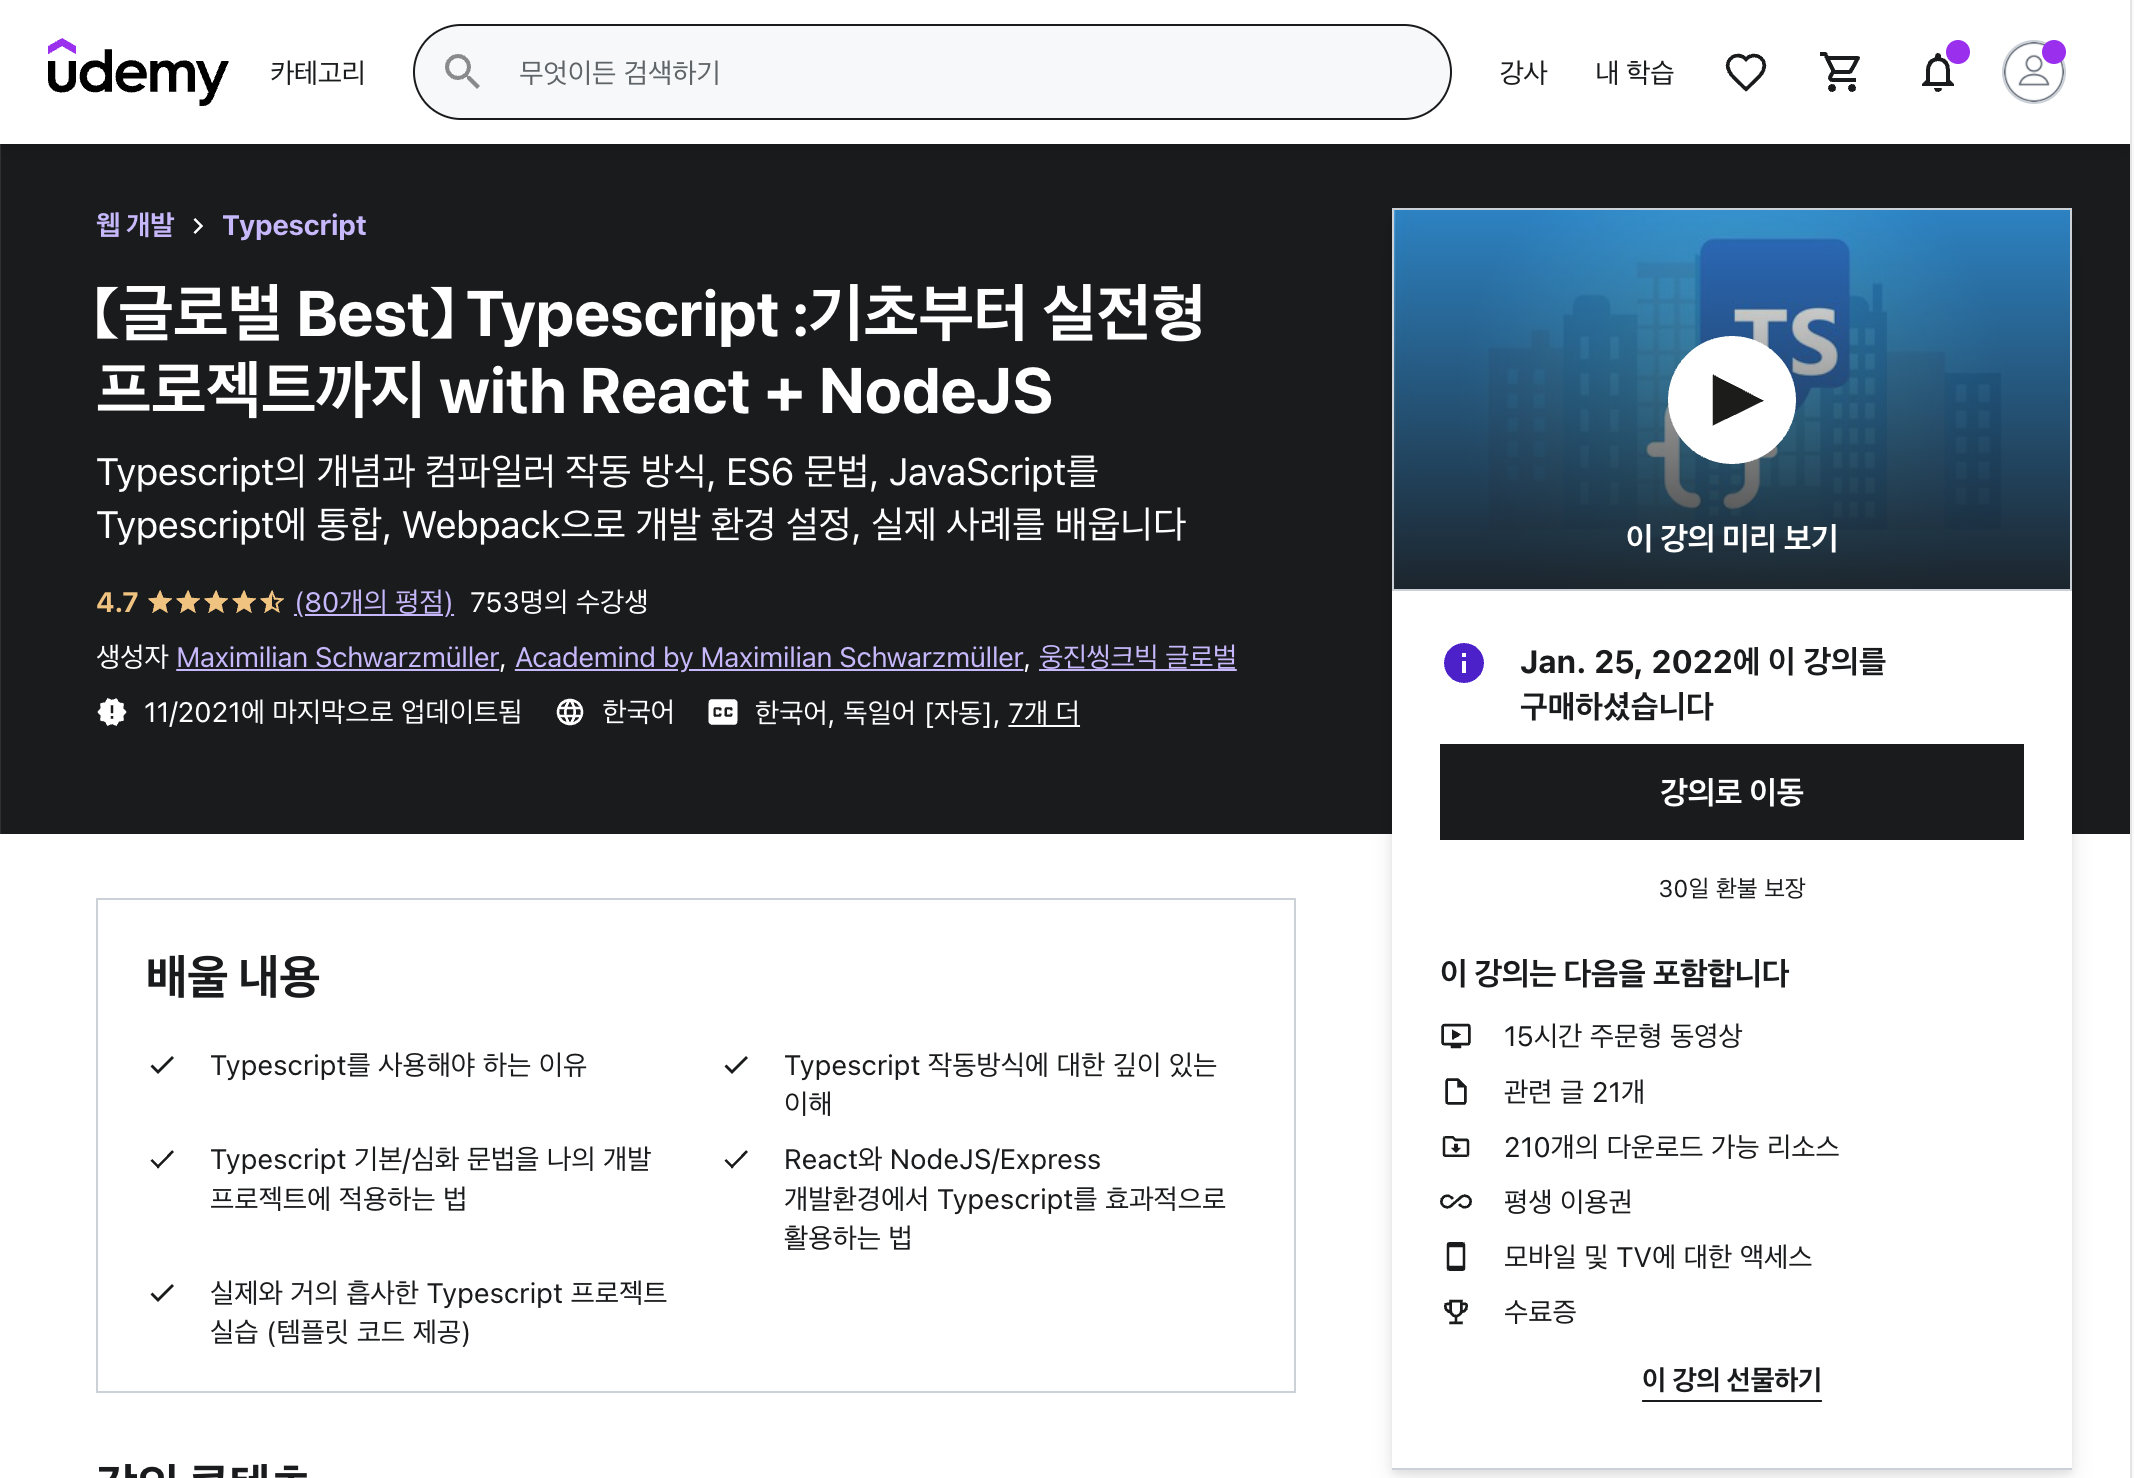Image resolution: width=2134 pixels, height=1478 pixels.
Task: Click the Udemy logo
Action: [x=137, y=72]
